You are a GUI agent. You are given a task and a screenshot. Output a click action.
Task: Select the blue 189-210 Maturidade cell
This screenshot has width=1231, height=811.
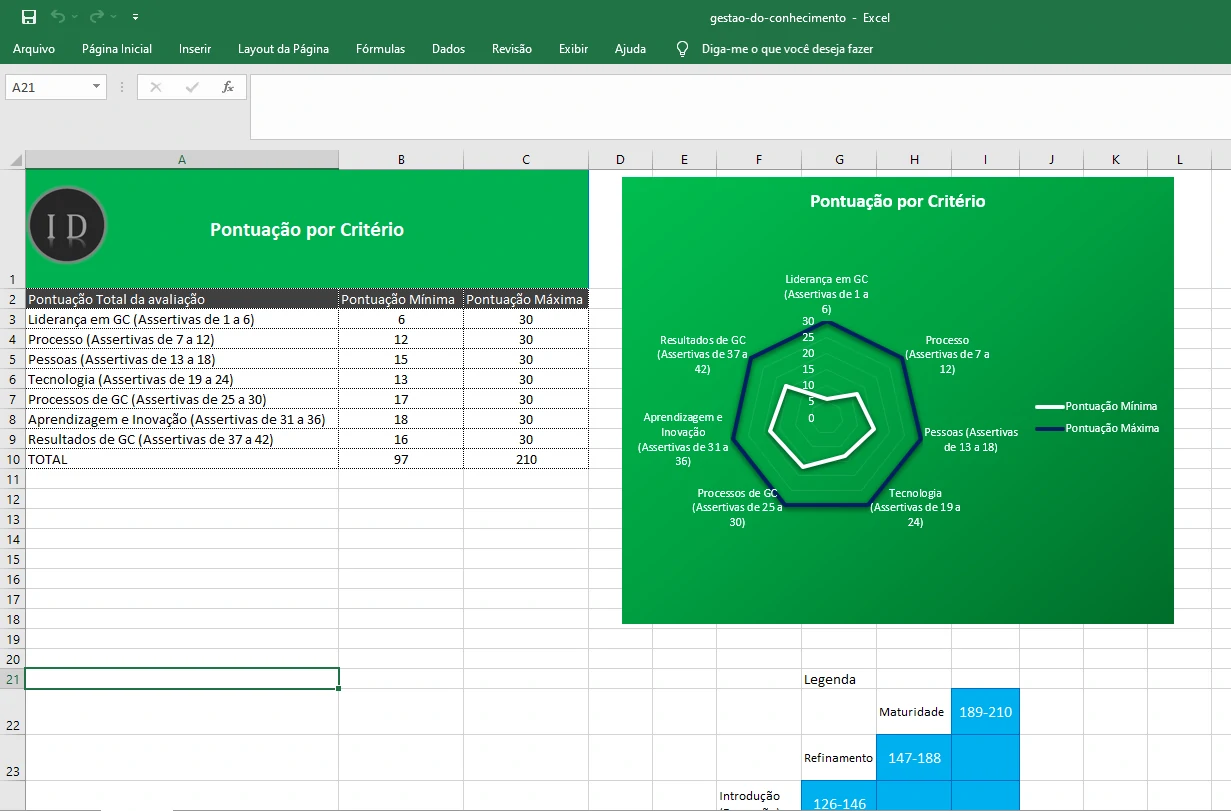point(985,712)
